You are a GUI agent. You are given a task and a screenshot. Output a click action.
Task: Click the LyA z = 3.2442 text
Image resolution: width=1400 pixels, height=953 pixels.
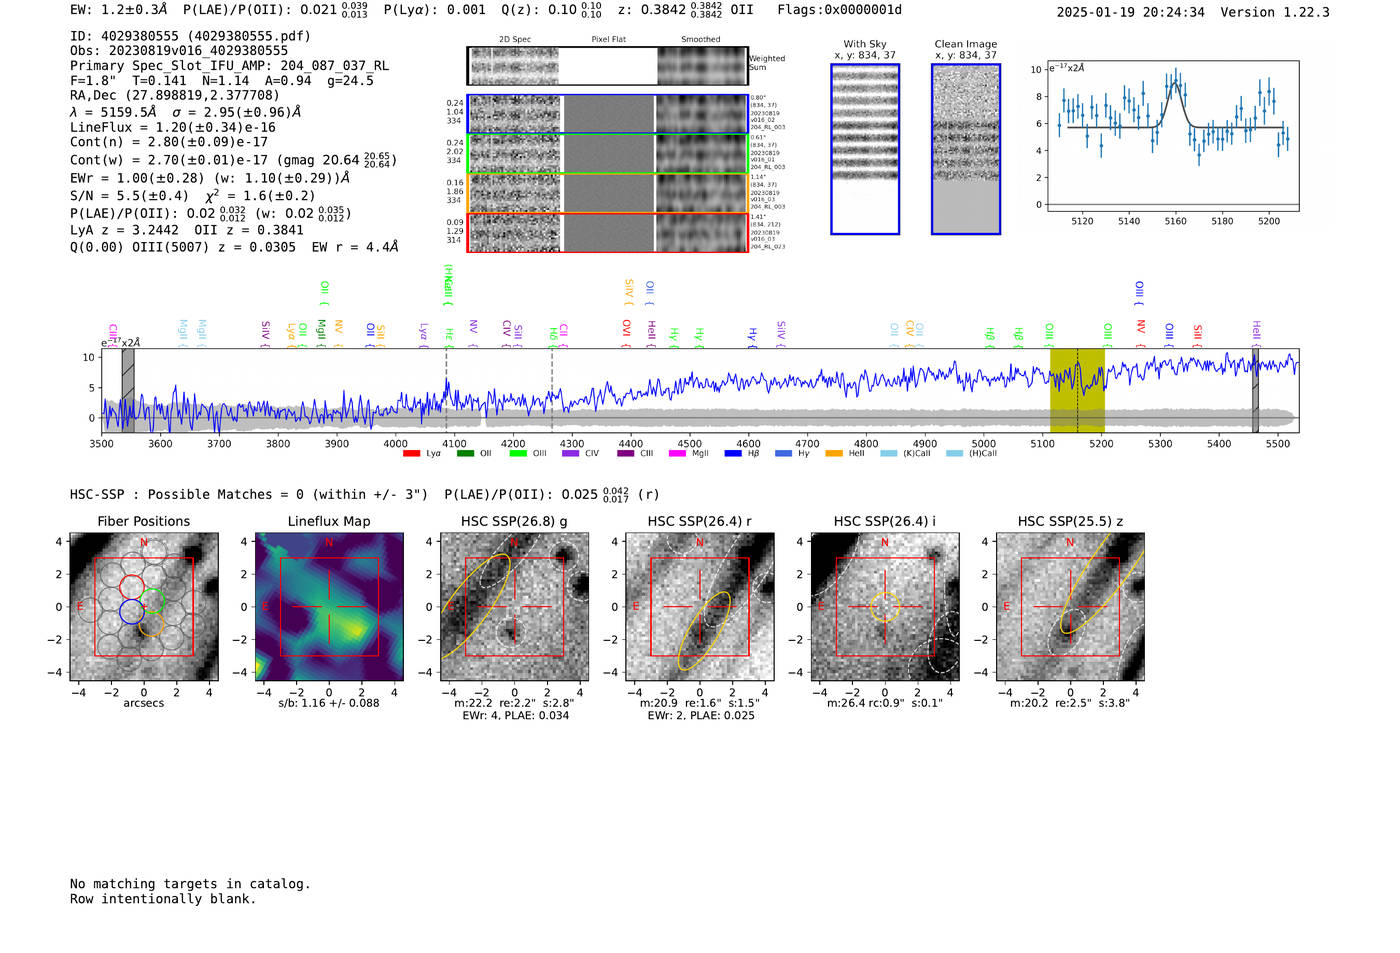click(120, 229)
